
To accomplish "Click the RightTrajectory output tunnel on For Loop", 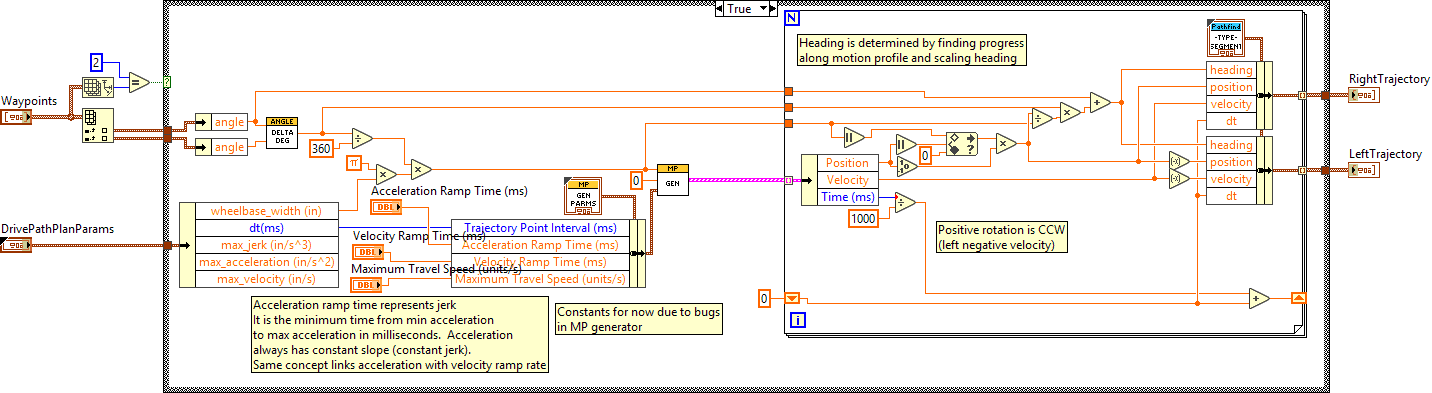I will [x=1303, y=95].
